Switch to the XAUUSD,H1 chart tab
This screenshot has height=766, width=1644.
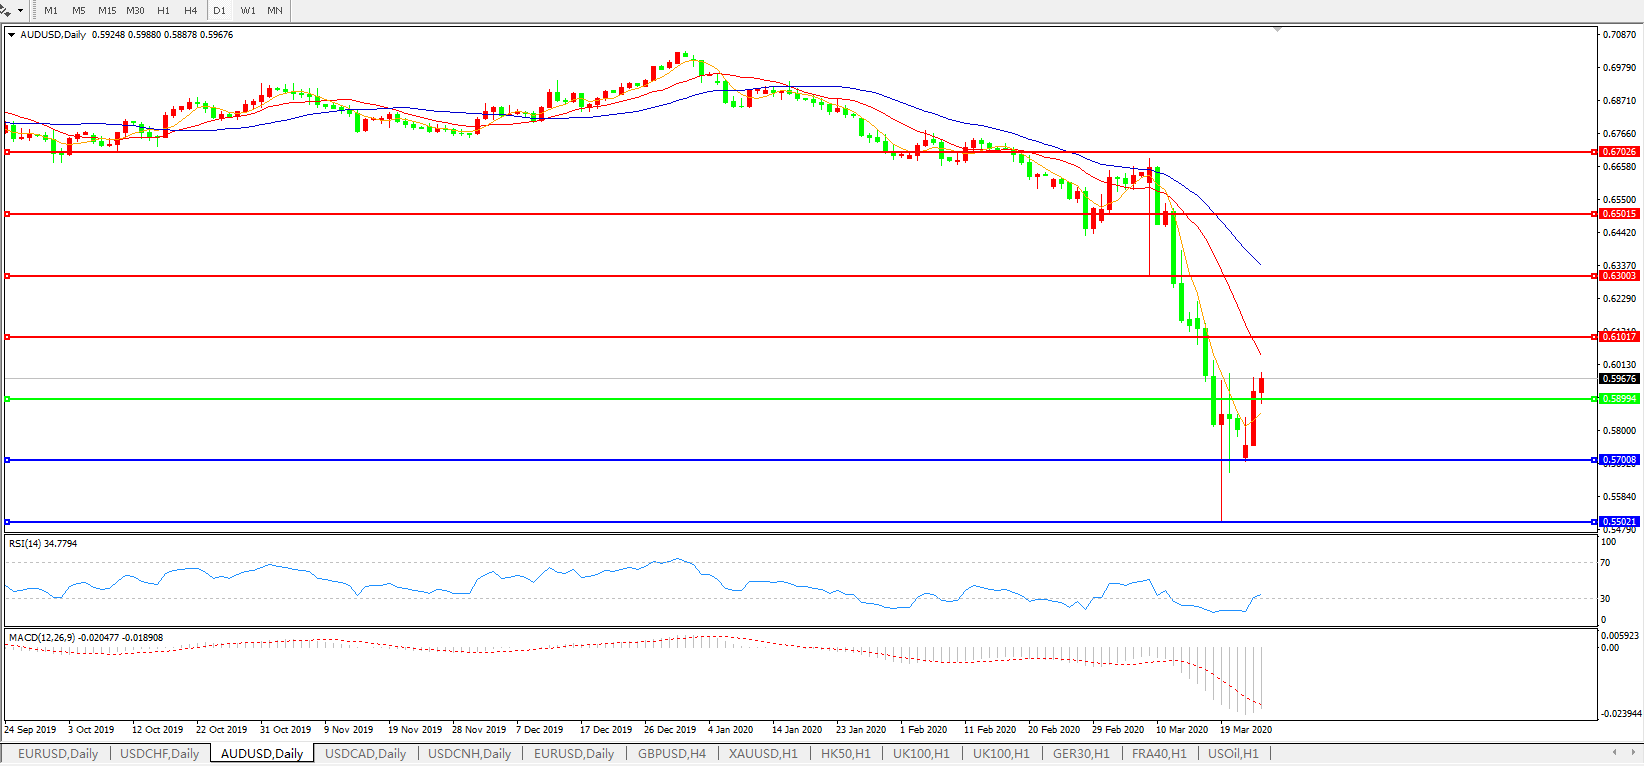(763, 754)
